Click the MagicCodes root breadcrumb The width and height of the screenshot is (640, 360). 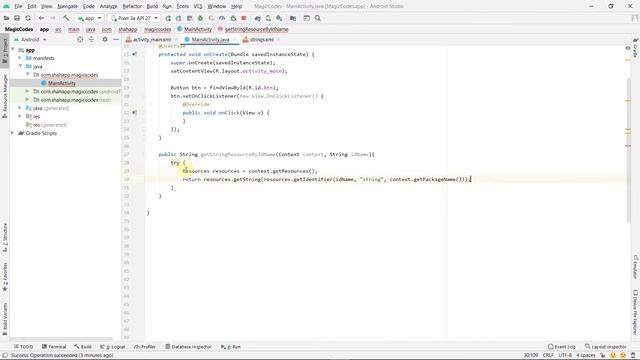coord(19,29)
